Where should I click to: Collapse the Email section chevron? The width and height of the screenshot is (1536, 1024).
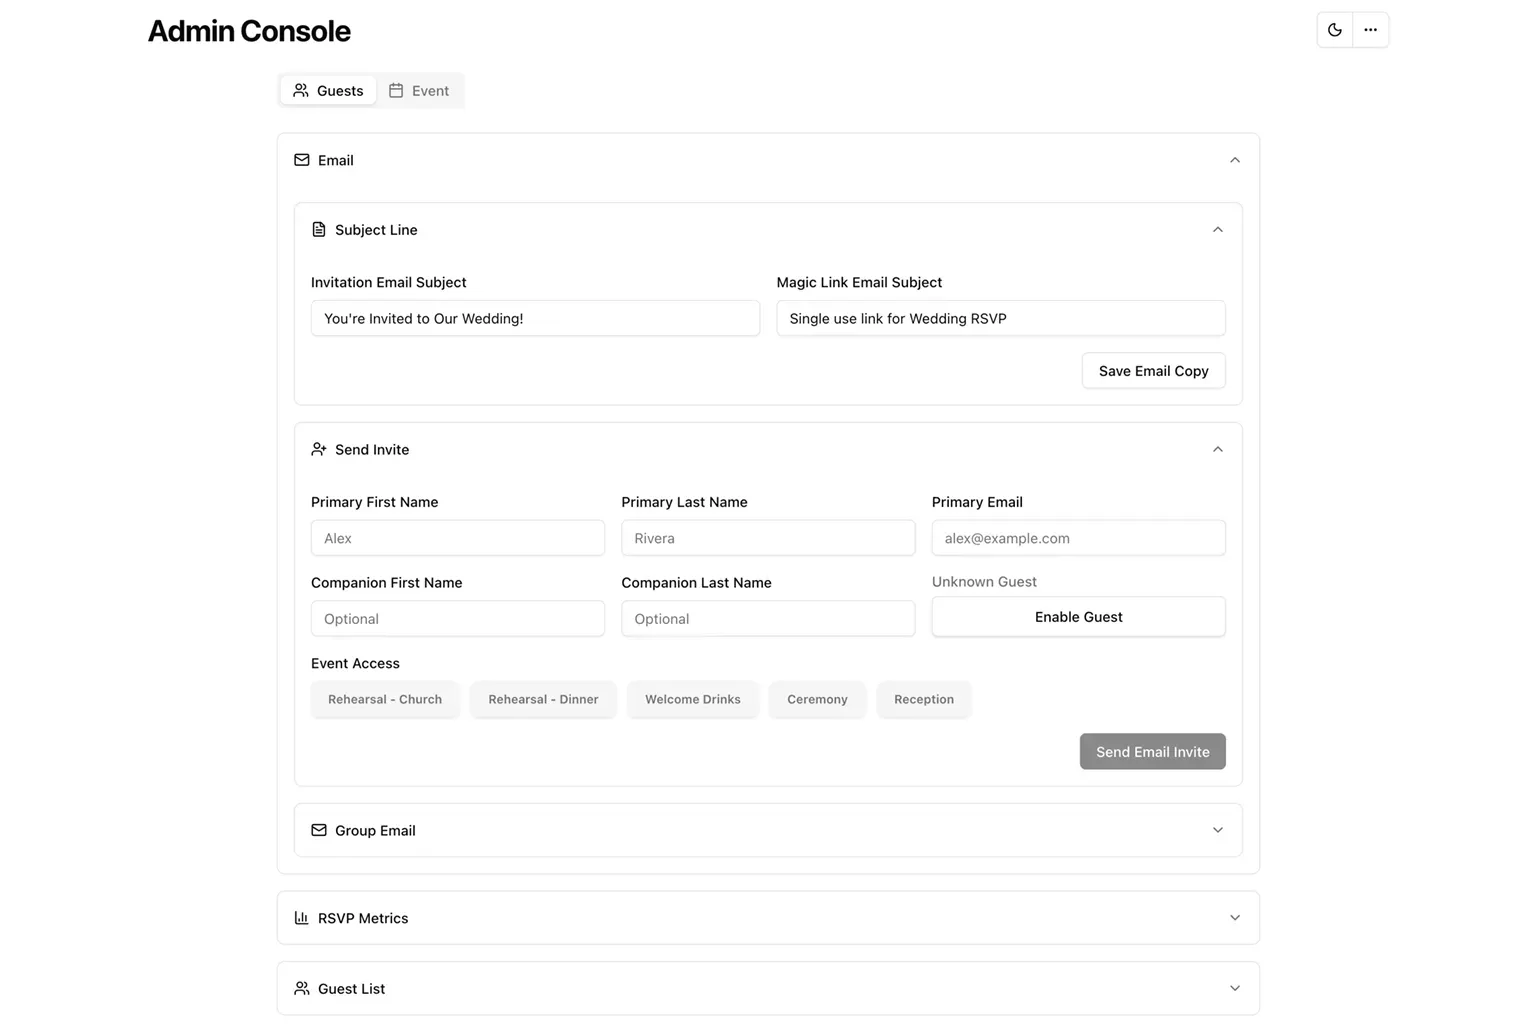pyautogui.click(x=1235, y=160)
